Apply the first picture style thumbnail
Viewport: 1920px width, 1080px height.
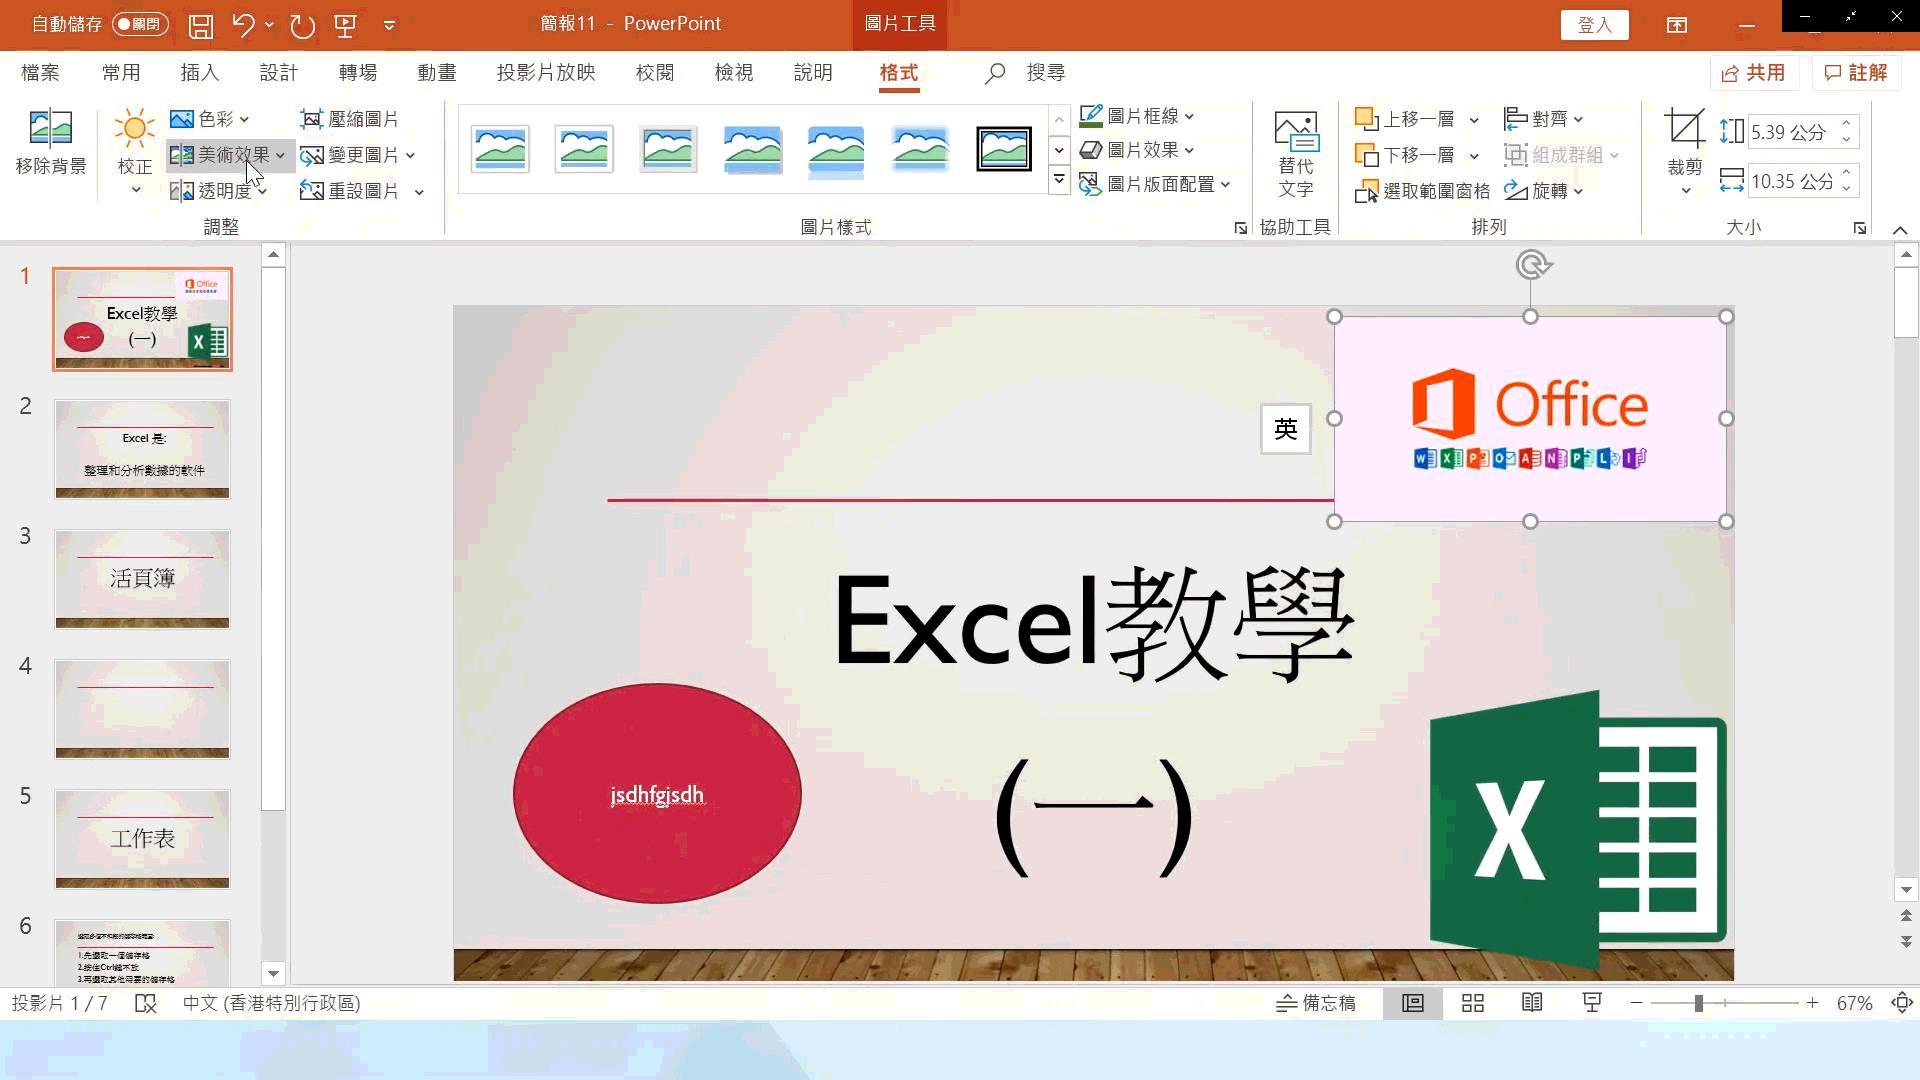click(x=500, y=149)
